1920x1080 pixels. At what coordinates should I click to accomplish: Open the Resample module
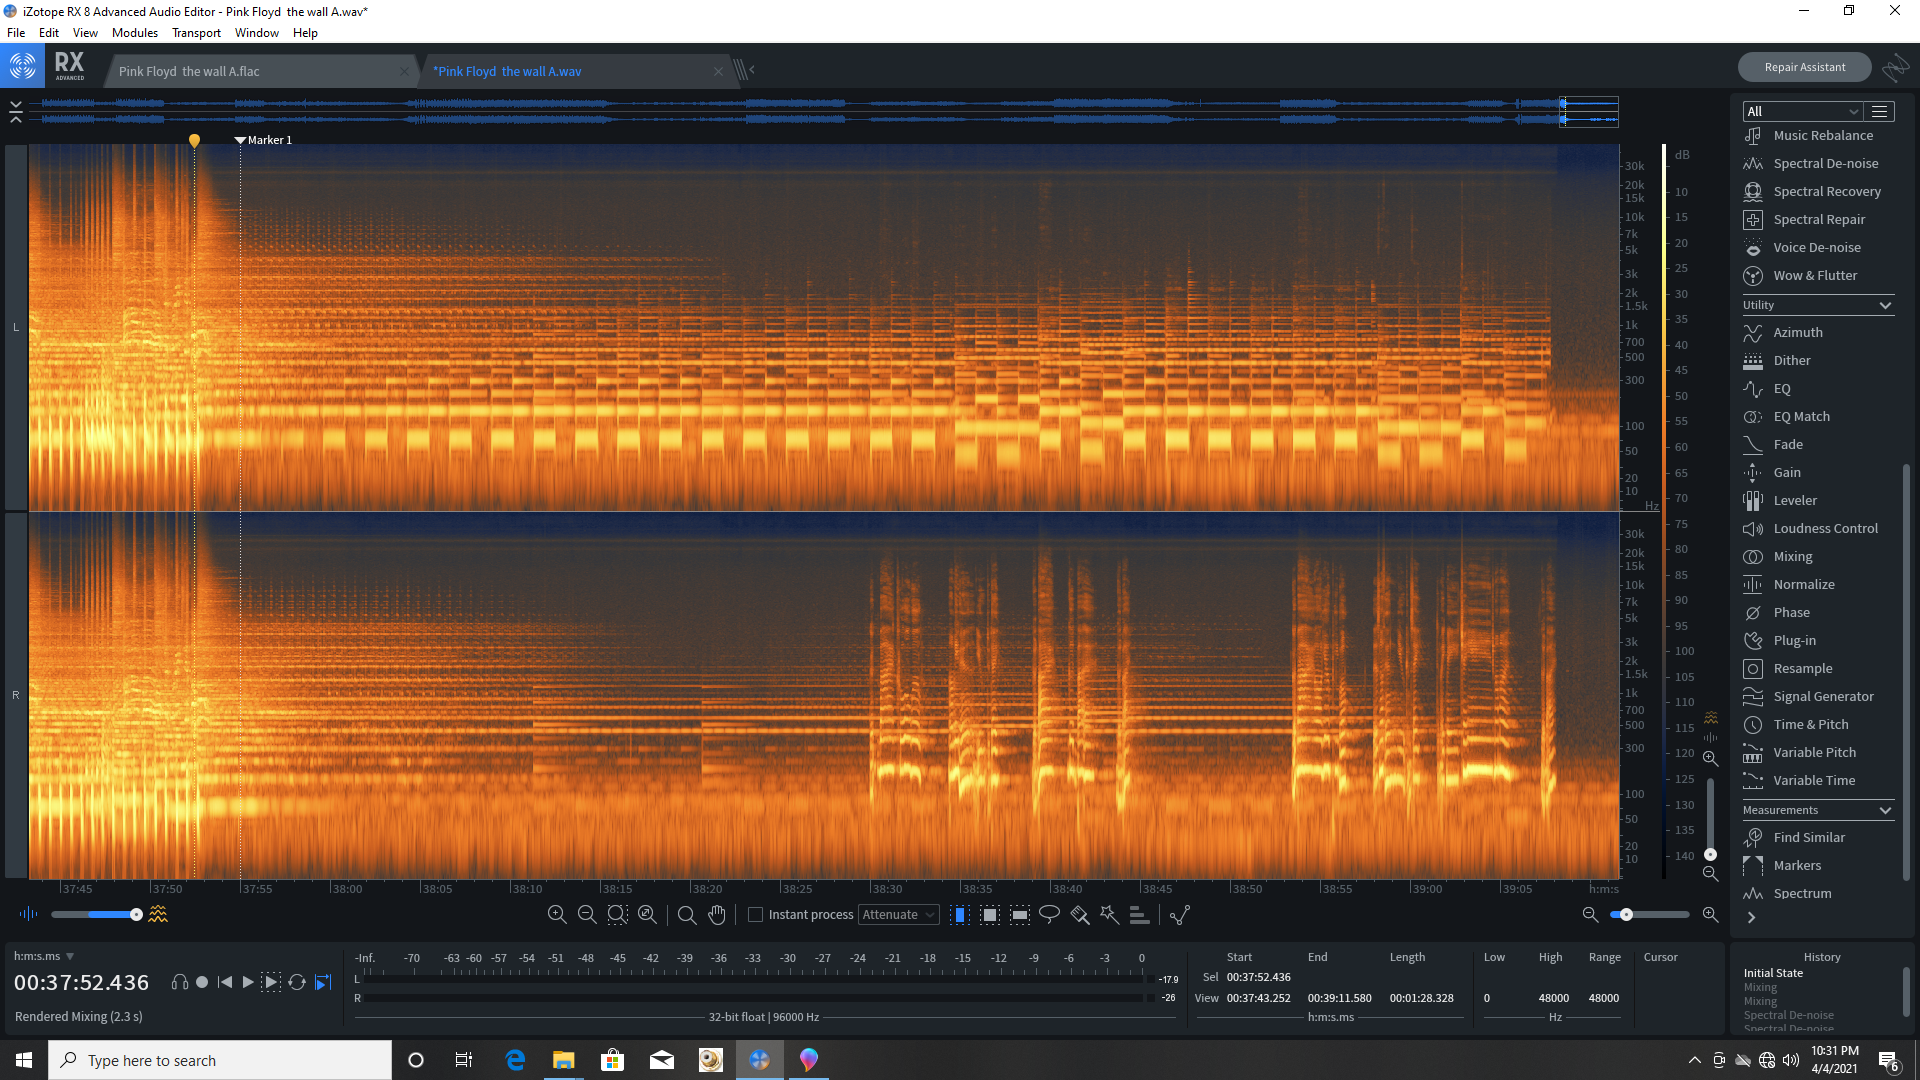(x=1787, y=669)
